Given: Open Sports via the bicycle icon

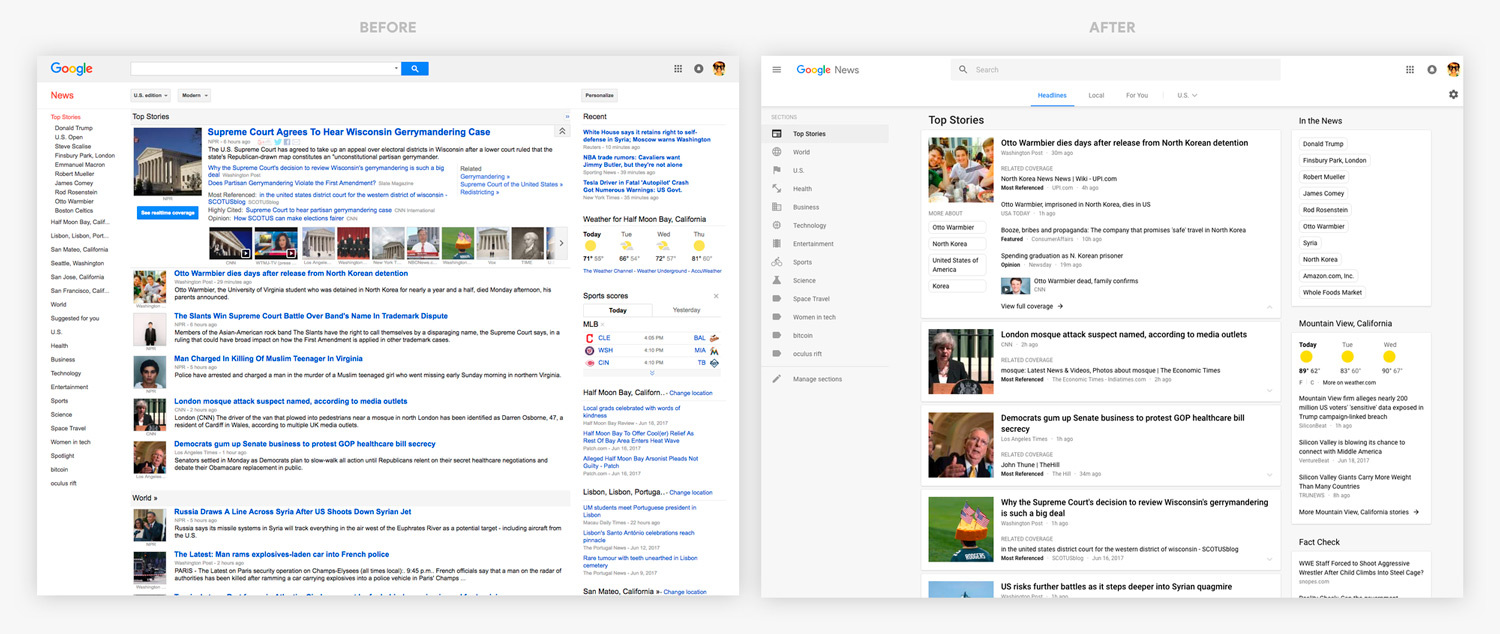Looking at the screenshot, I should click(778, 262).
